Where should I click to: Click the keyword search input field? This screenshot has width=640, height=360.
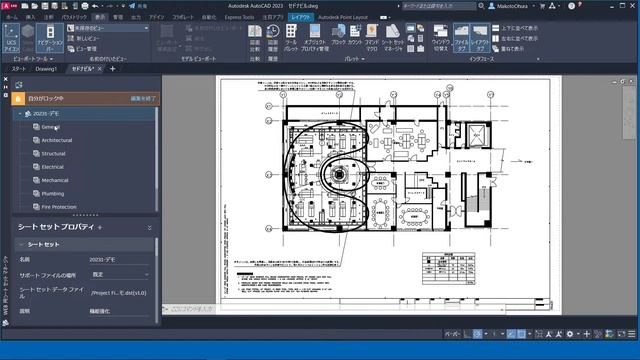pyautogui.click(x=439, y=6)
